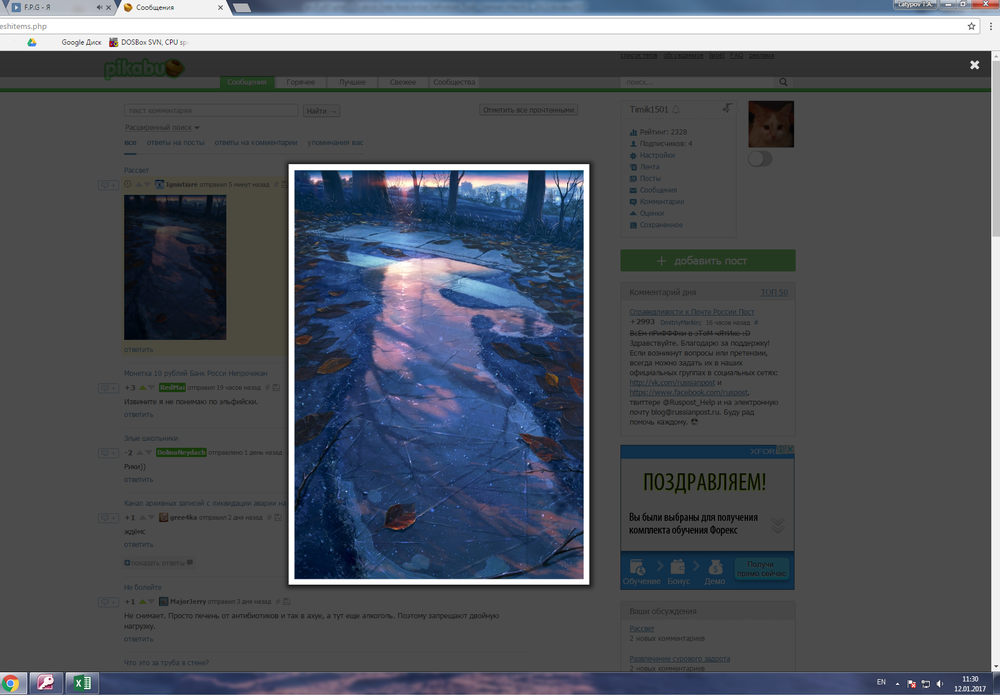
Task: Click ответить under Ignistiare's image comment
Action: [x=138, y=350]
